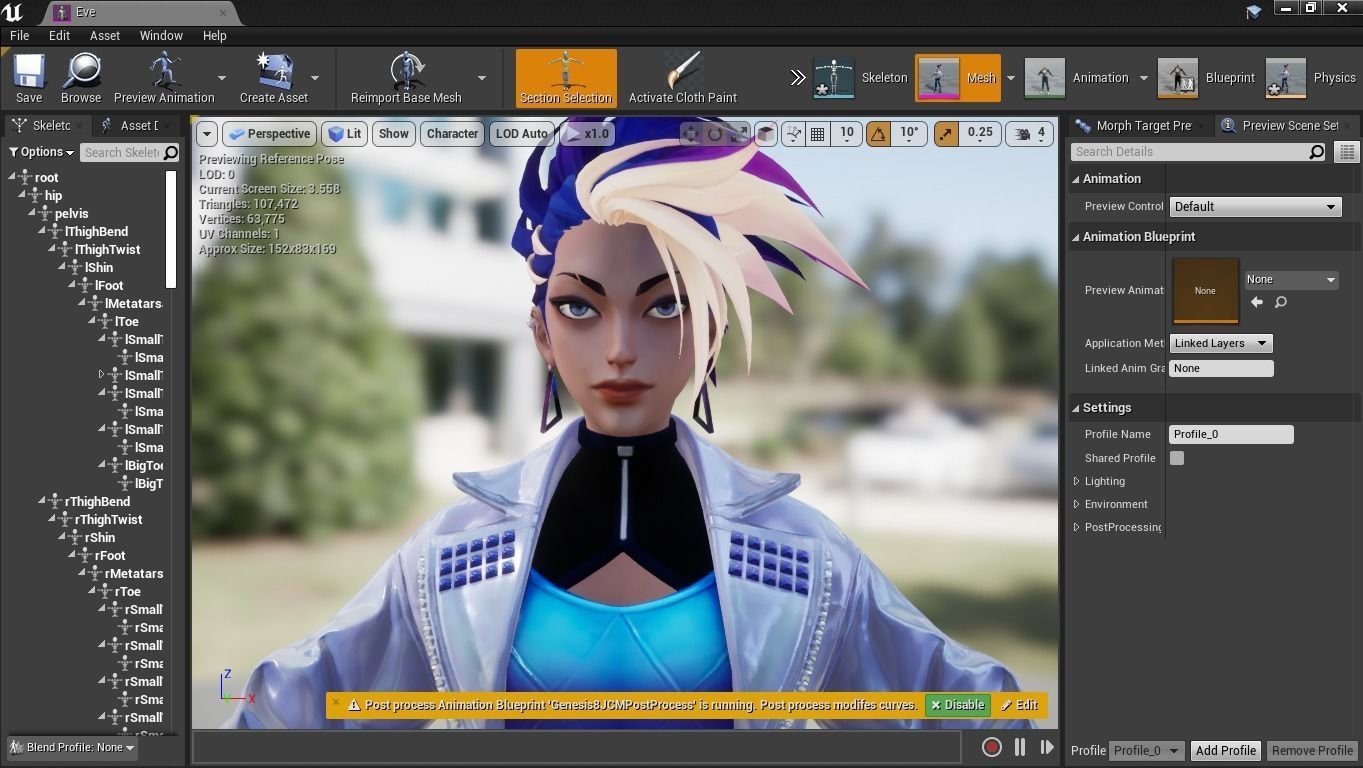Open the Blend Profile dropdown
Screen dimensions: 1363x768
click(74, 747)
